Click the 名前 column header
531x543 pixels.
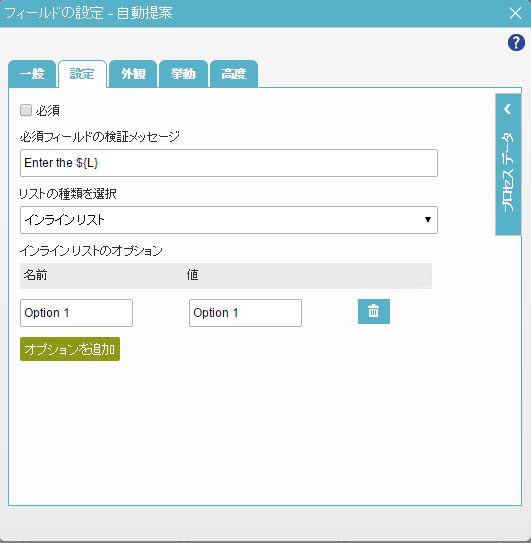click(x=35, y=275)
